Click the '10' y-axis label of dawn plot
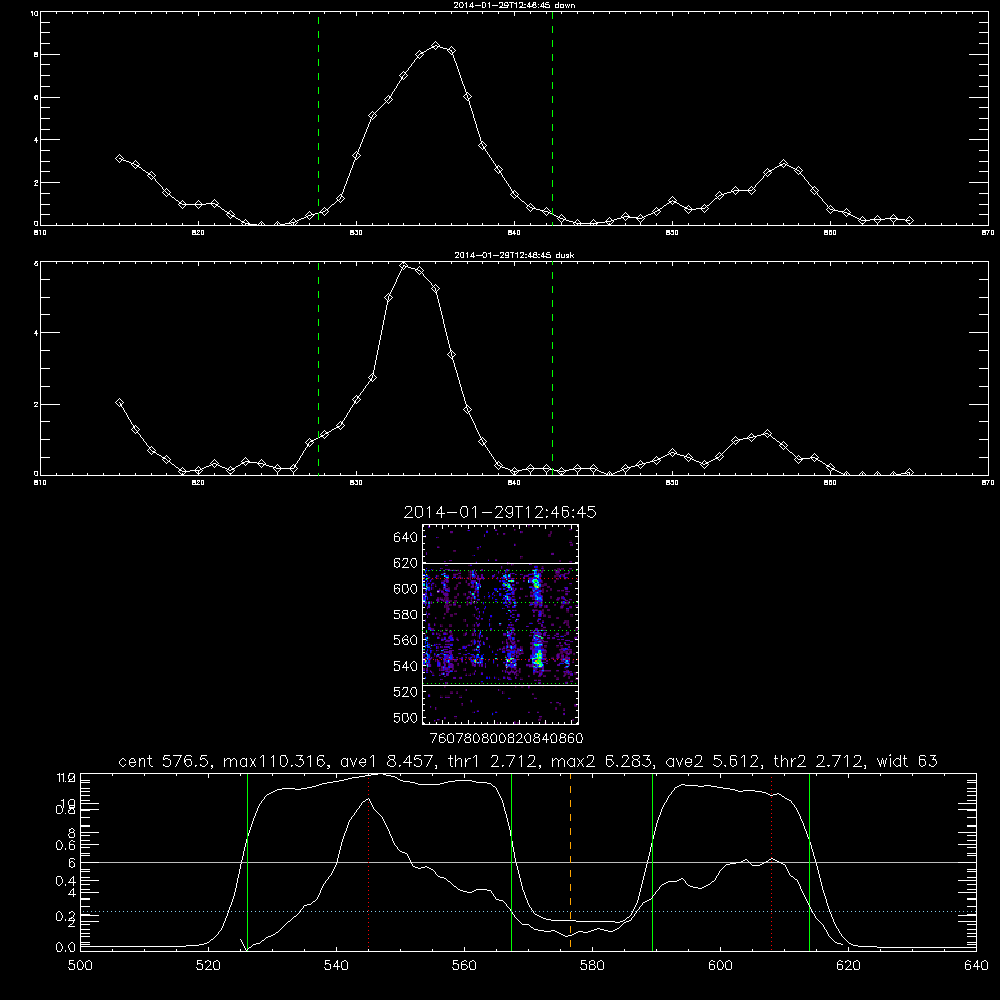Screen dimensions: 1000x1000 click(34, 13)
